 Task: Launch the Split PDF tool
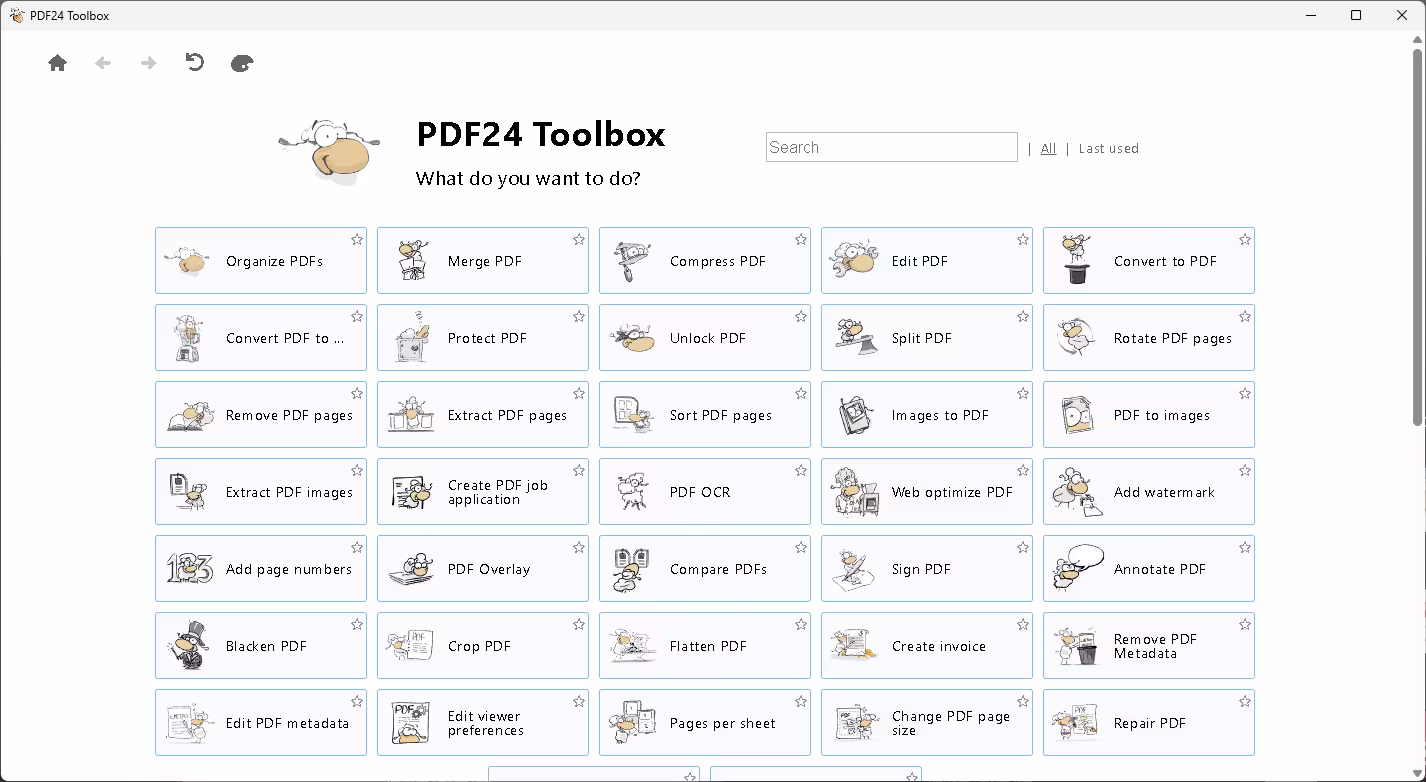point(927,338)
